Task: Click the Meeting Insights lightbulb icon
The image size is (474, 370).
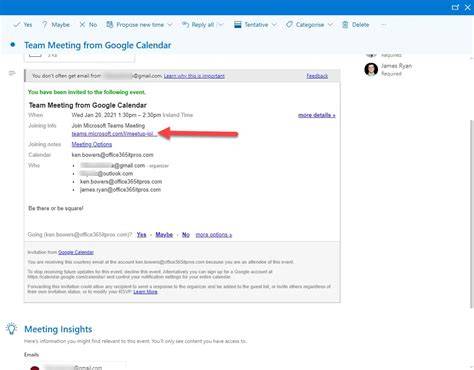Action: [x=11, y=329]
